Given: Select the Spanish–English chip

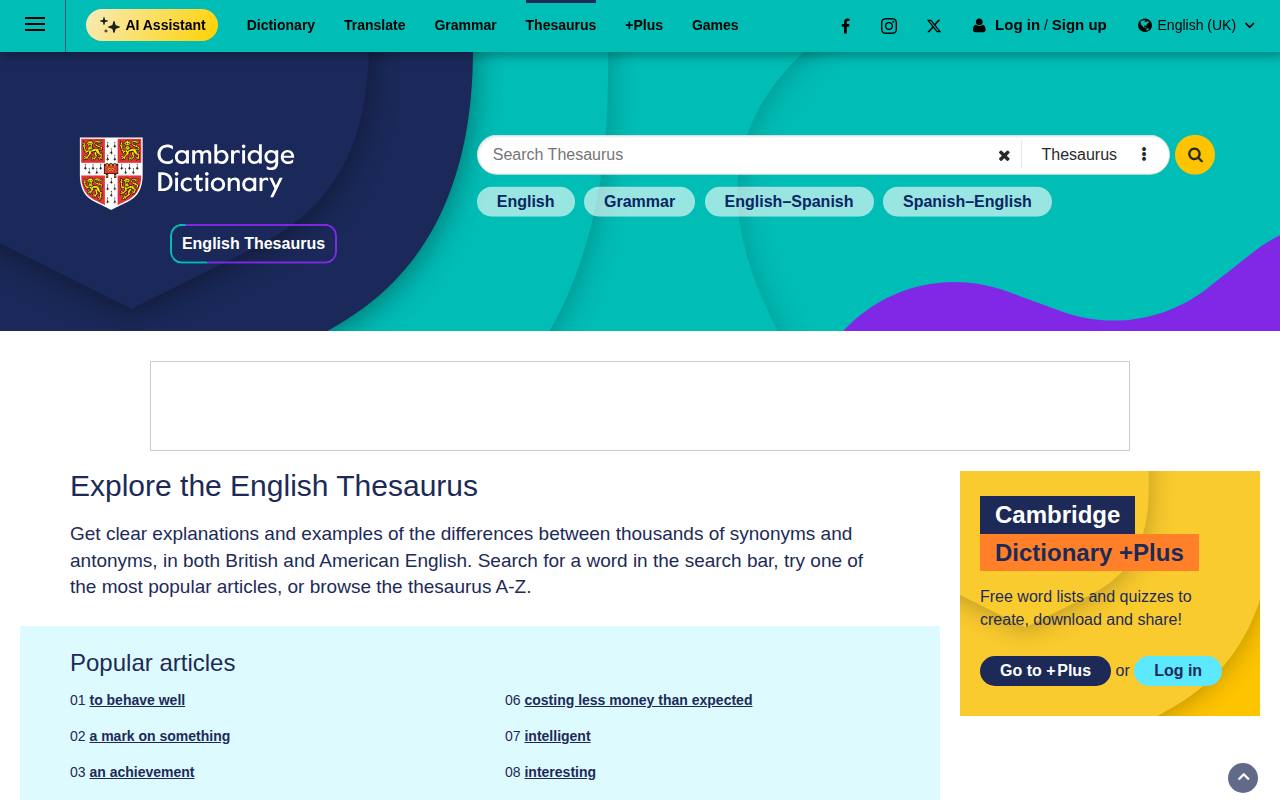Looking at the screenshot, I should (x=967, y=202).
